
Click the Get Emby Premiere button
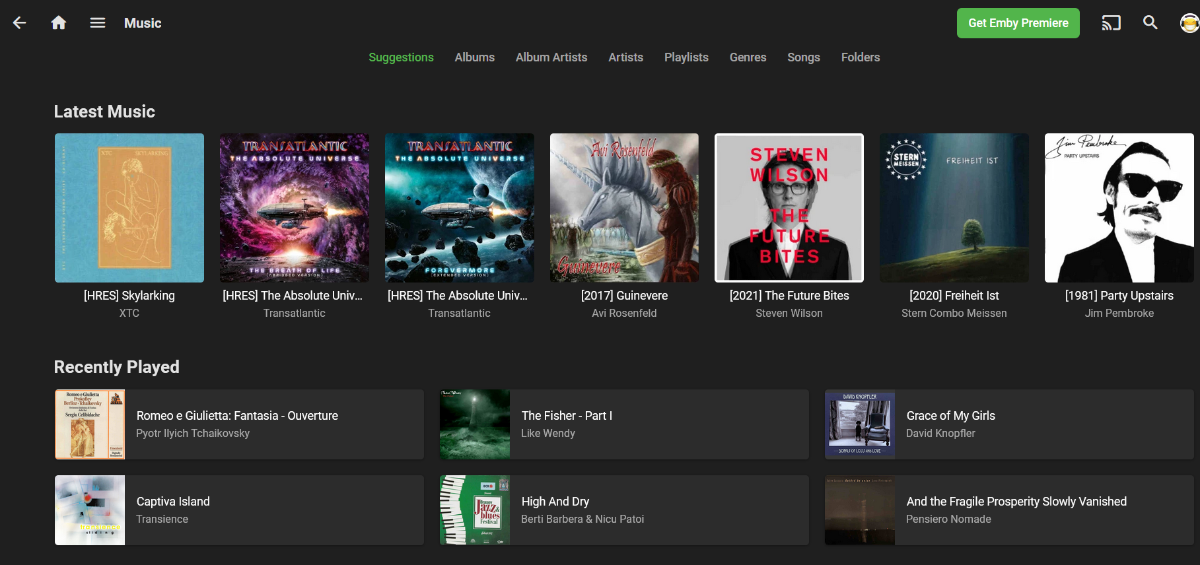pos(1018,23)
